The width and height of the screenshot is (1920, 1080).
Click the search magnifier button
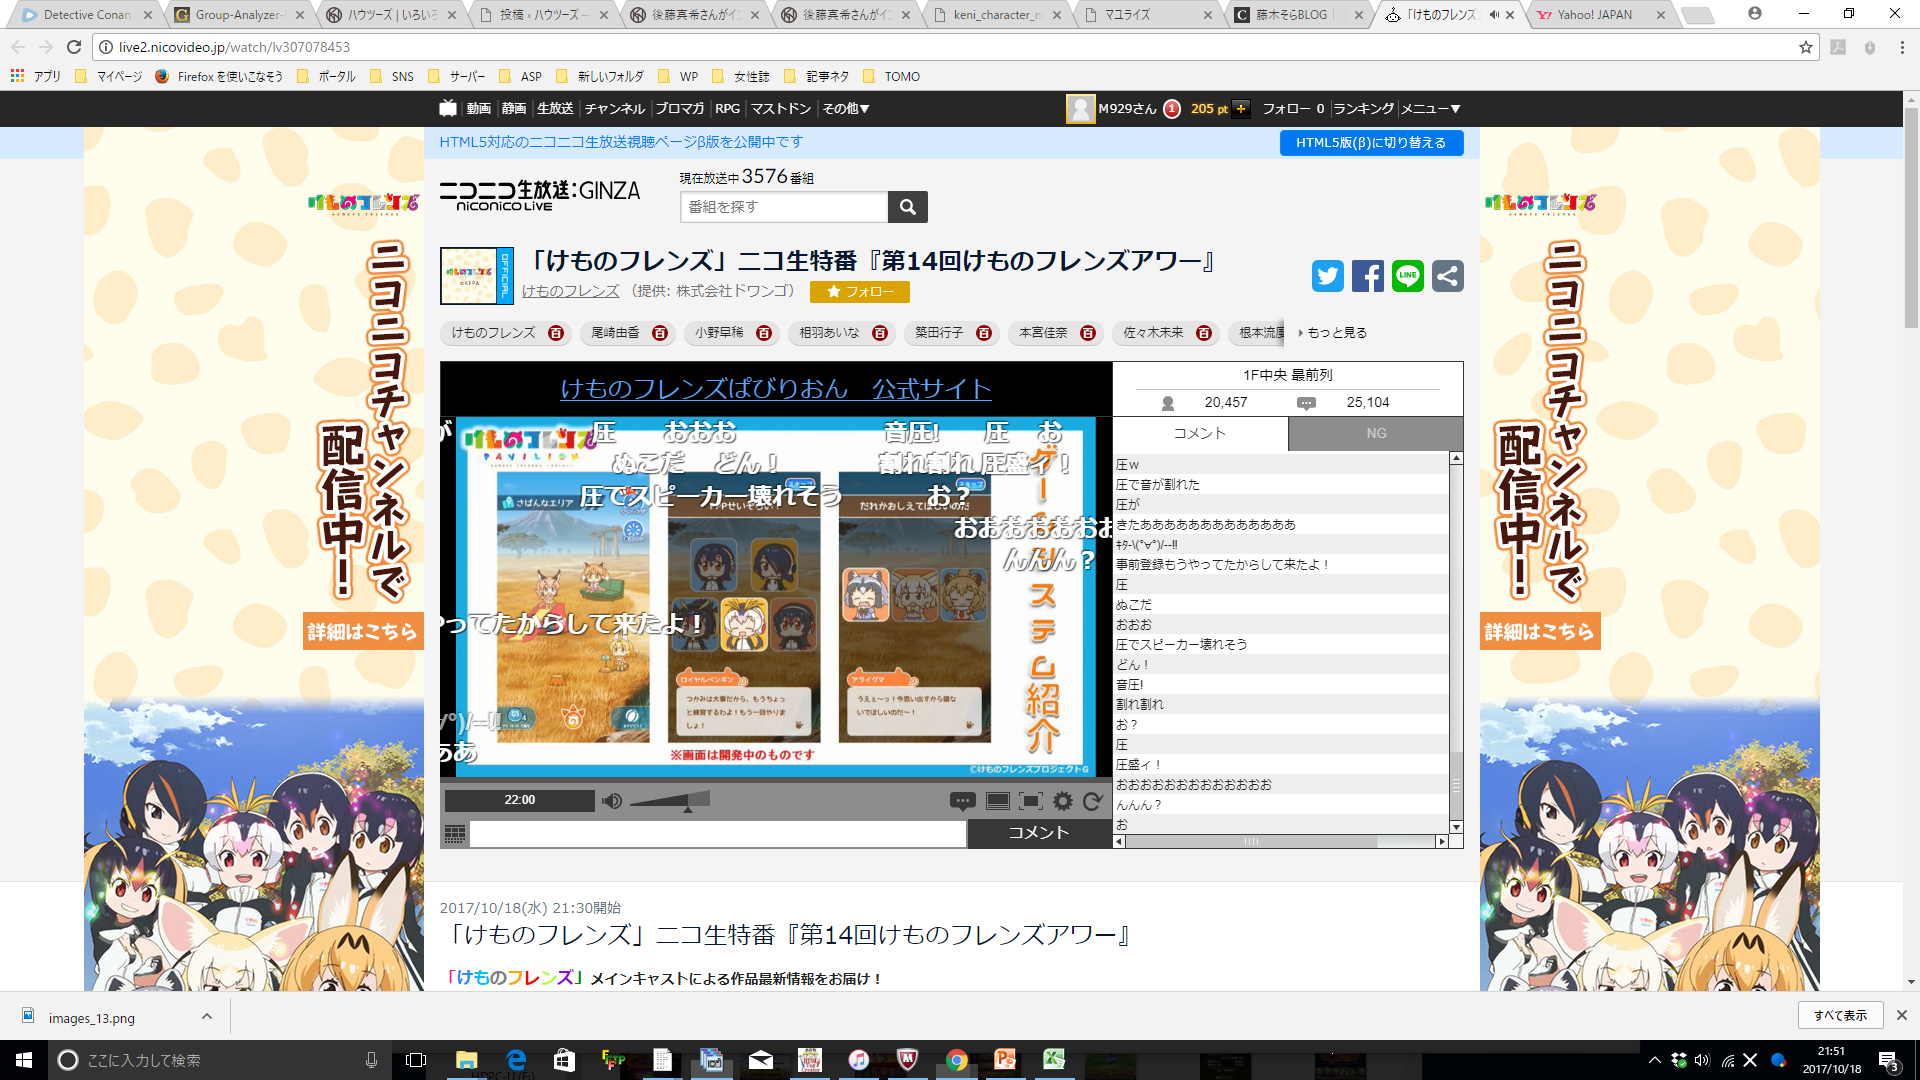(908, 207)
